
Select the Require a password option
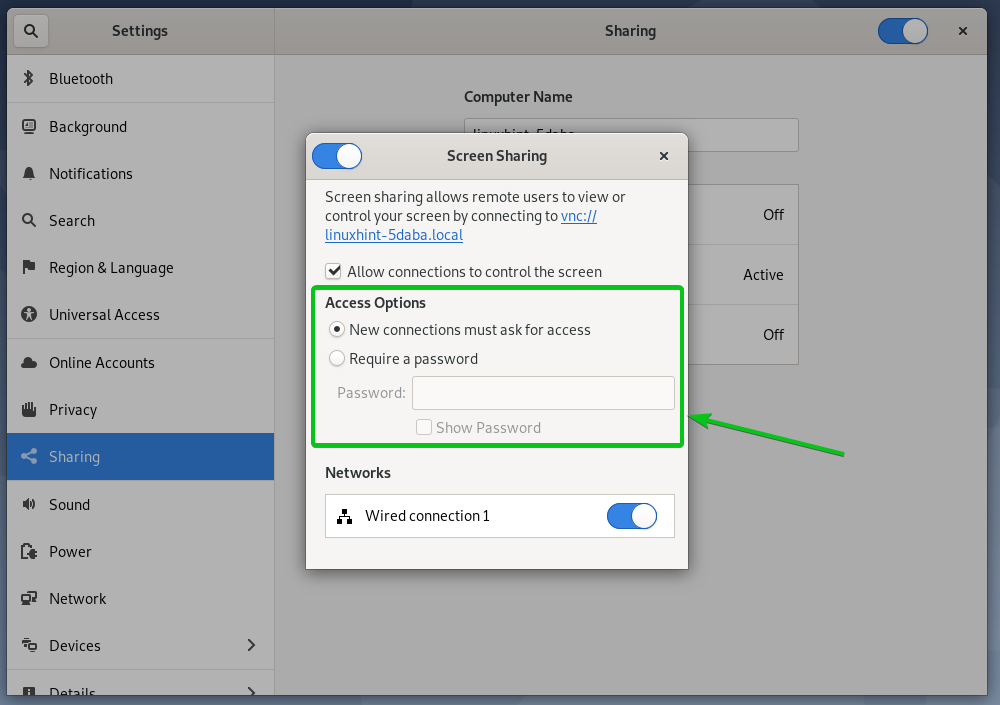(337, 358)
